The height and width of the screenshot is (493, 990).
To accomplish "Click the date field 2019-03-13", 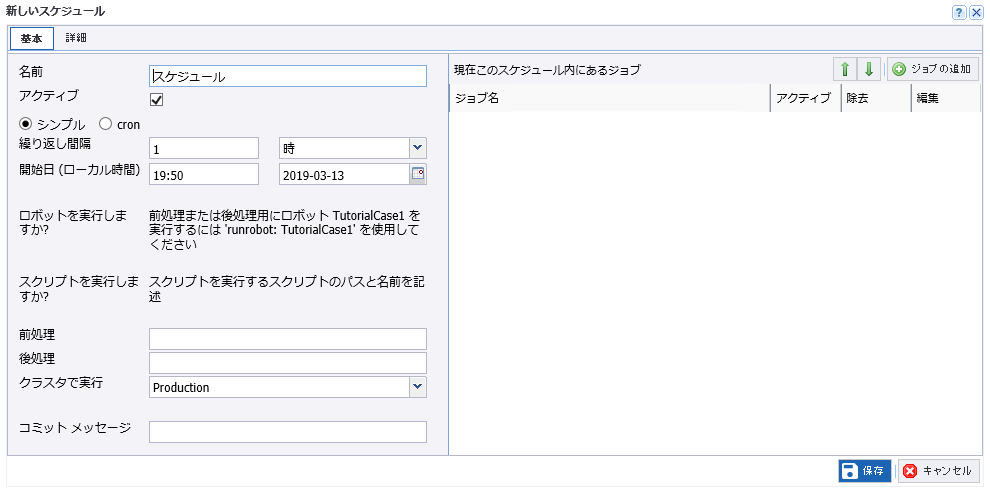I will 345,174.
